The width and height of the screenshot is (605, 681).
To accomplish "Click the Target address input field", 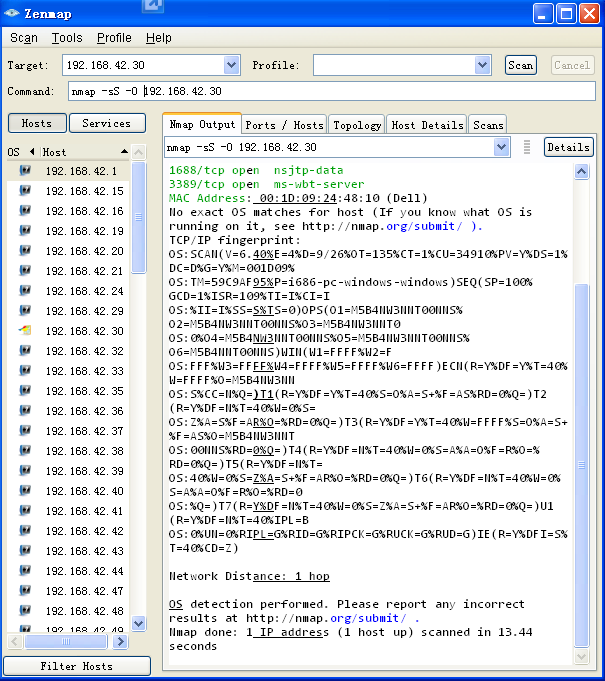I will pyautogui.click(x=144, y=65).
